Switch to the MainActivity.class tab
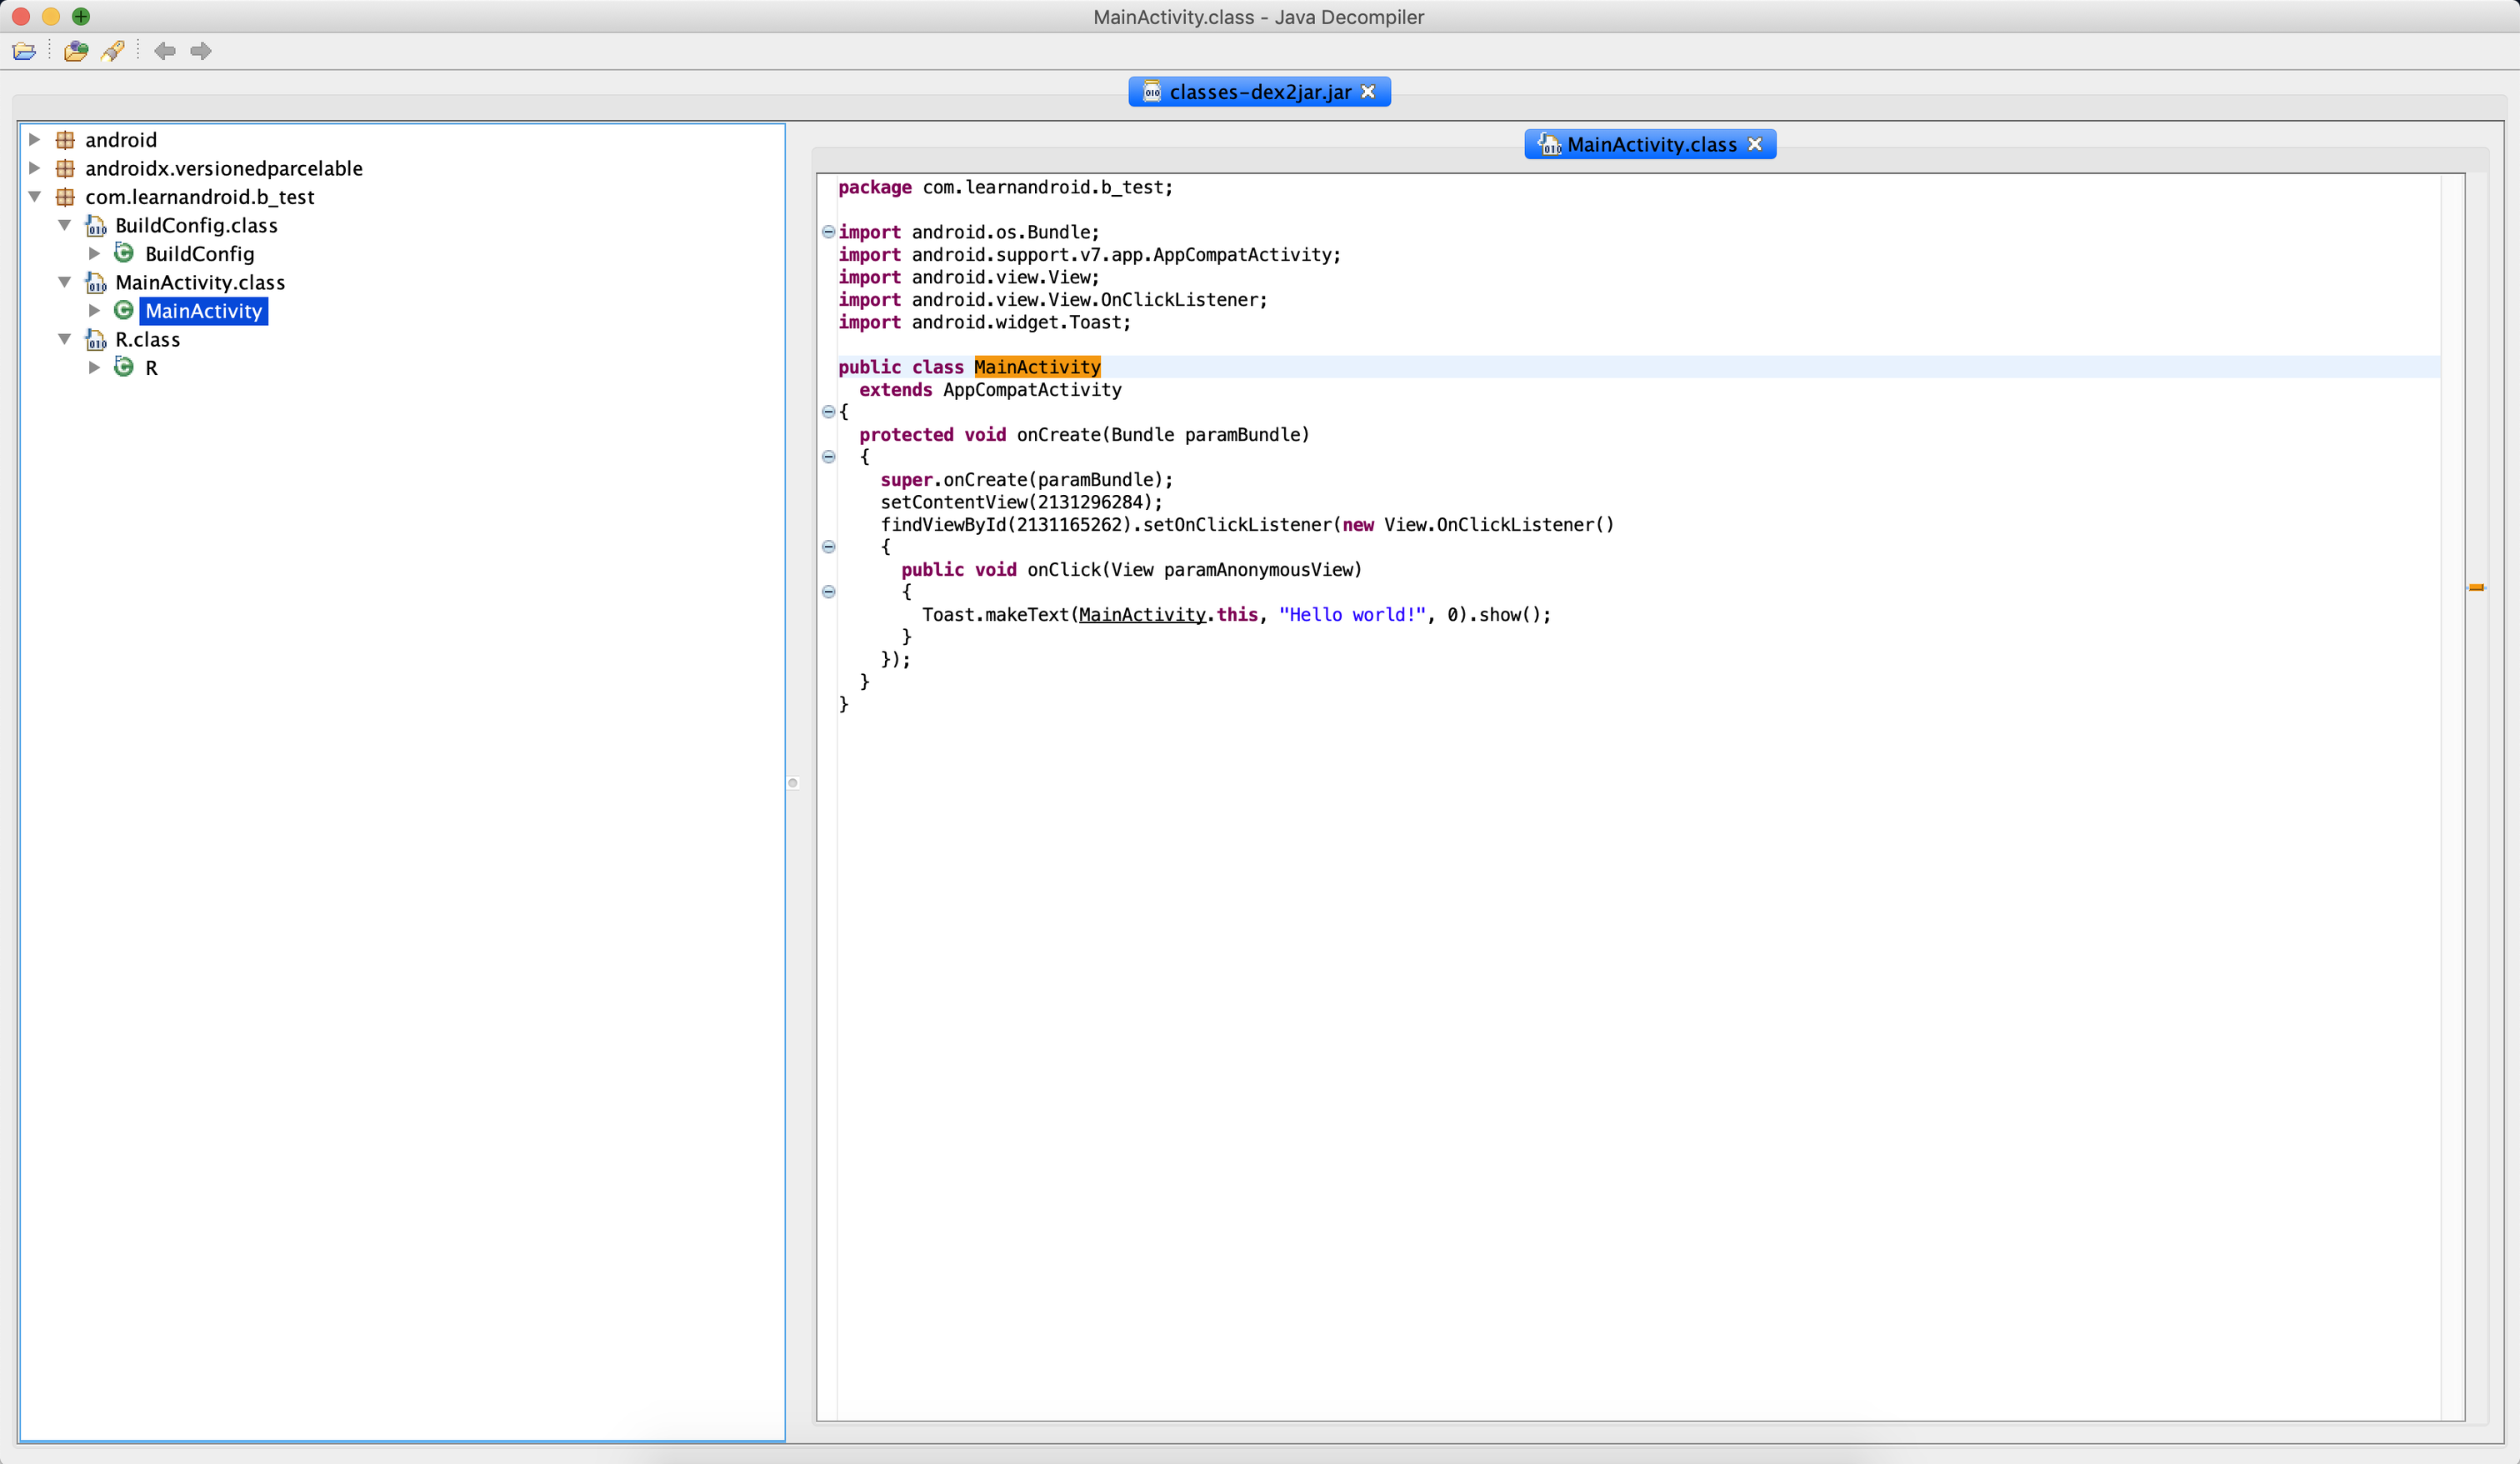Screen dimensions: 2520x1464 click(1650, 145)
